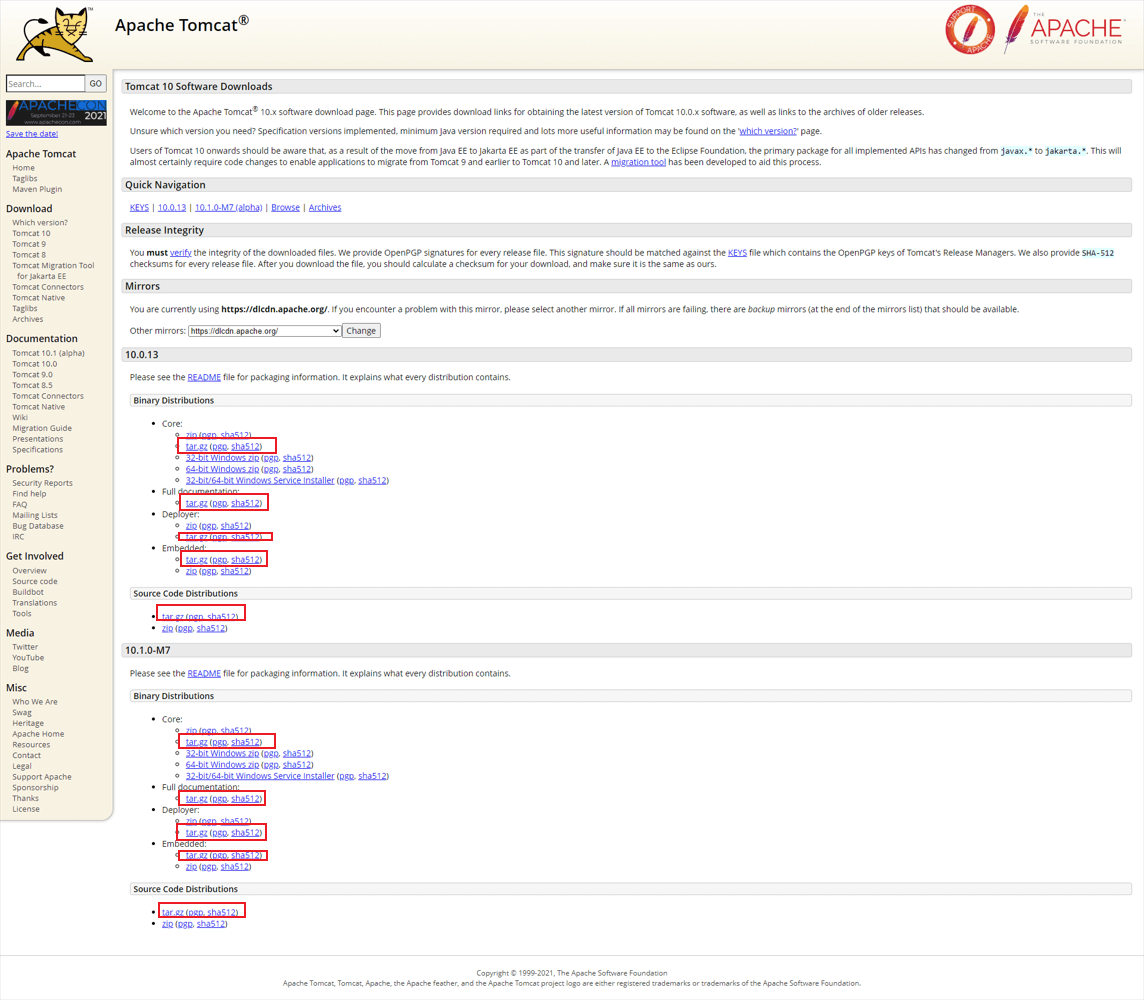Open Migration Guide sidebar link
The width and height of the screenshot is (1144, 1000).
point(42,428)
